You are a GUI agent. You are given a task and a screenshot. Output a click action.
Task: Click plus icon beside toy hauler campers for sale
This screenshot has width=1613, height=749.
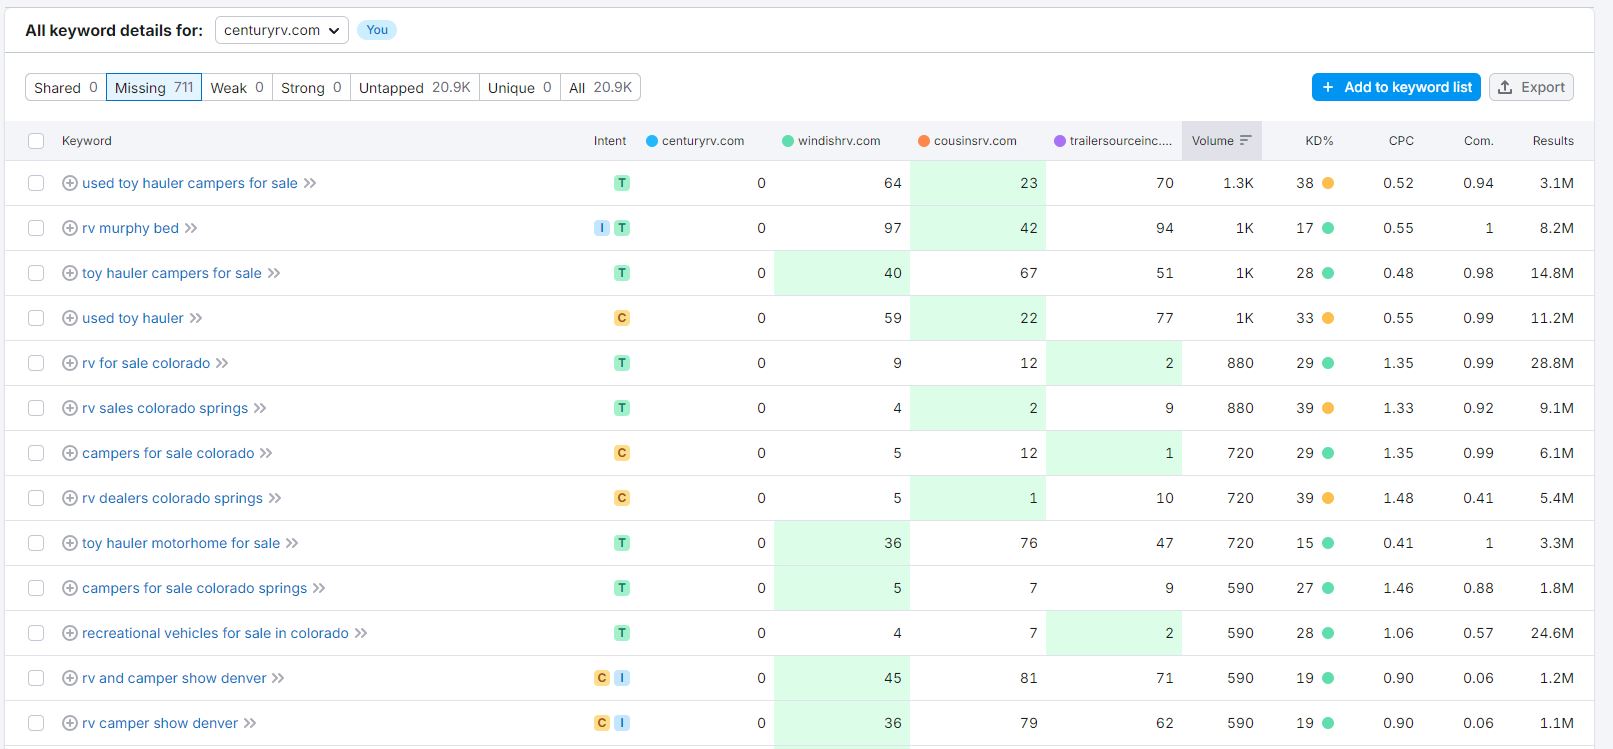coord(70,273)
